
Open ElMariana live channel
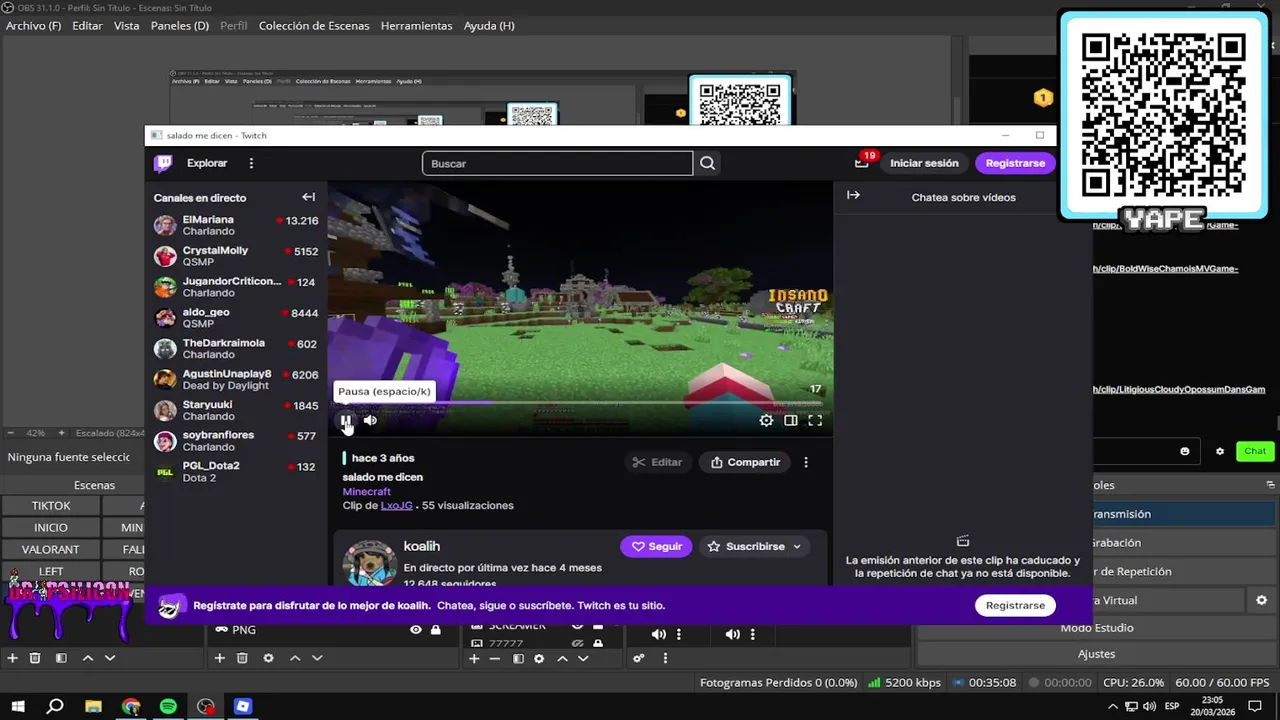point(236,225)
